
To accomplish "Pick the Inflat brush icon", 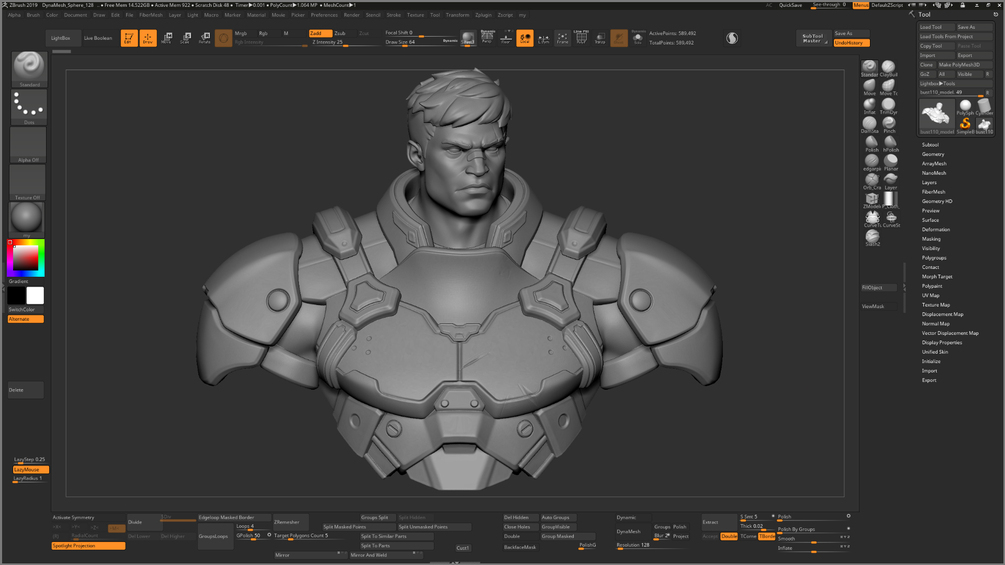I will [x=870, y=106].
